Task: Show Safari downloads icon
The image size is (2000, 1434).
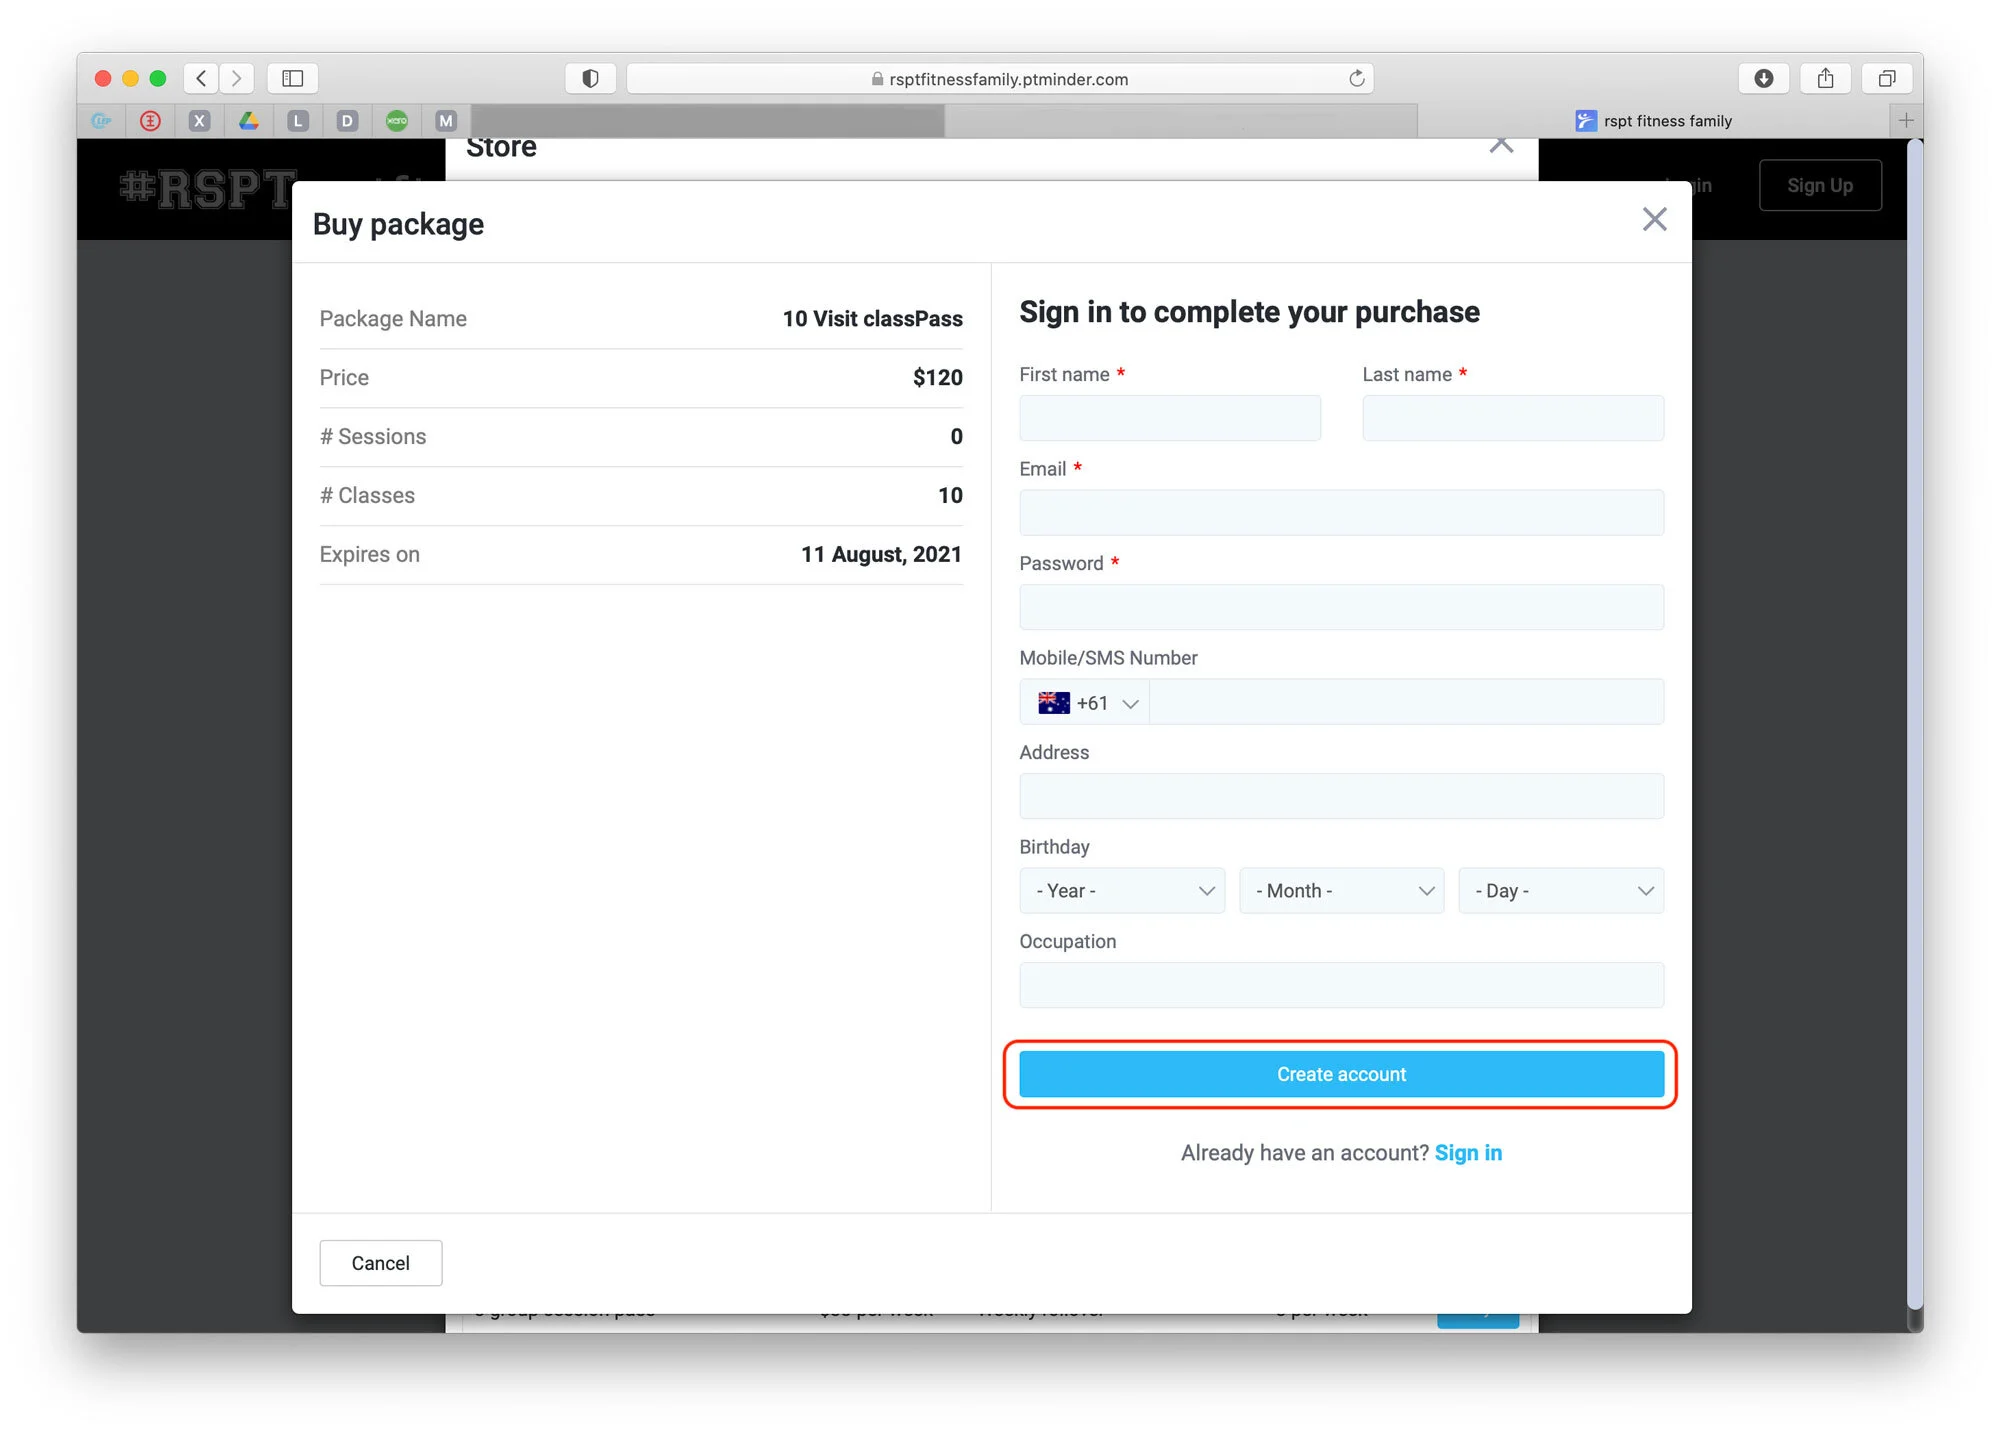Action: click(1763, 78)
